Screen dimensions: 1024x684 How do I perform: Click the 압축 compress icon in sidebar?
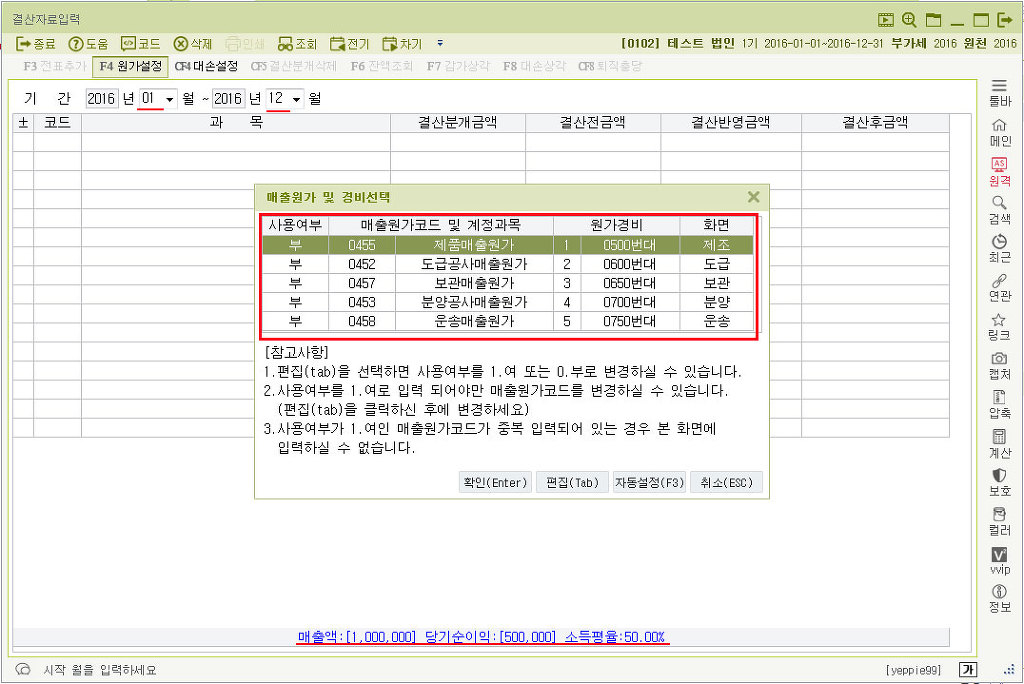pos(999,404)
